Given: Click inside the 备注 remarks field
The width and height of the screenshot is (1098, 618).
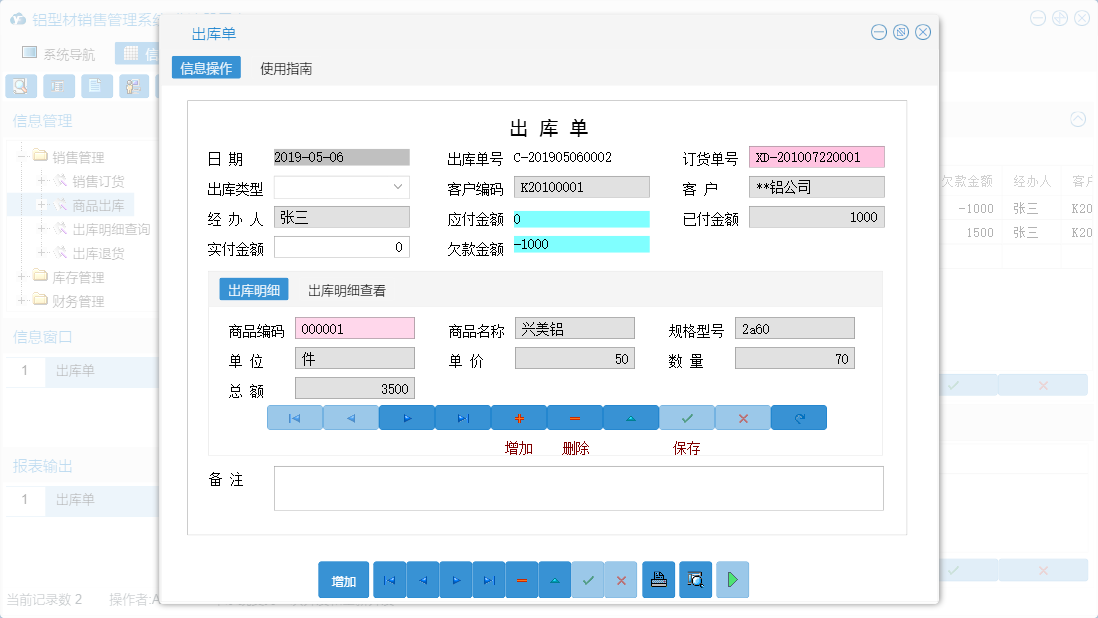Looking at the screenshot, I should click(x=580, y=487).
